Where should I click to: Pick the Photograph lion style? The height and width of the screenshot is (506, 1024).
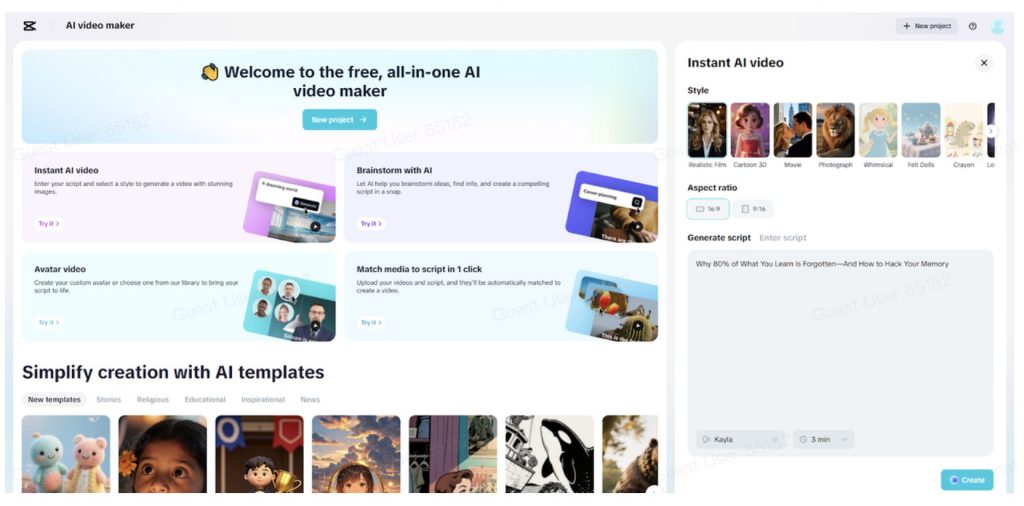tap(835, 131)
